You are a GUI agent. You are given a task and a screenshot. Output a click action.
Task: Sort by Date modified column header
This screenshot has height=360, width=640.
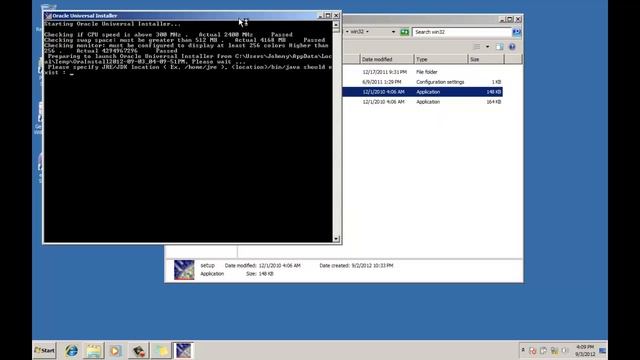[x=387, y=59]
